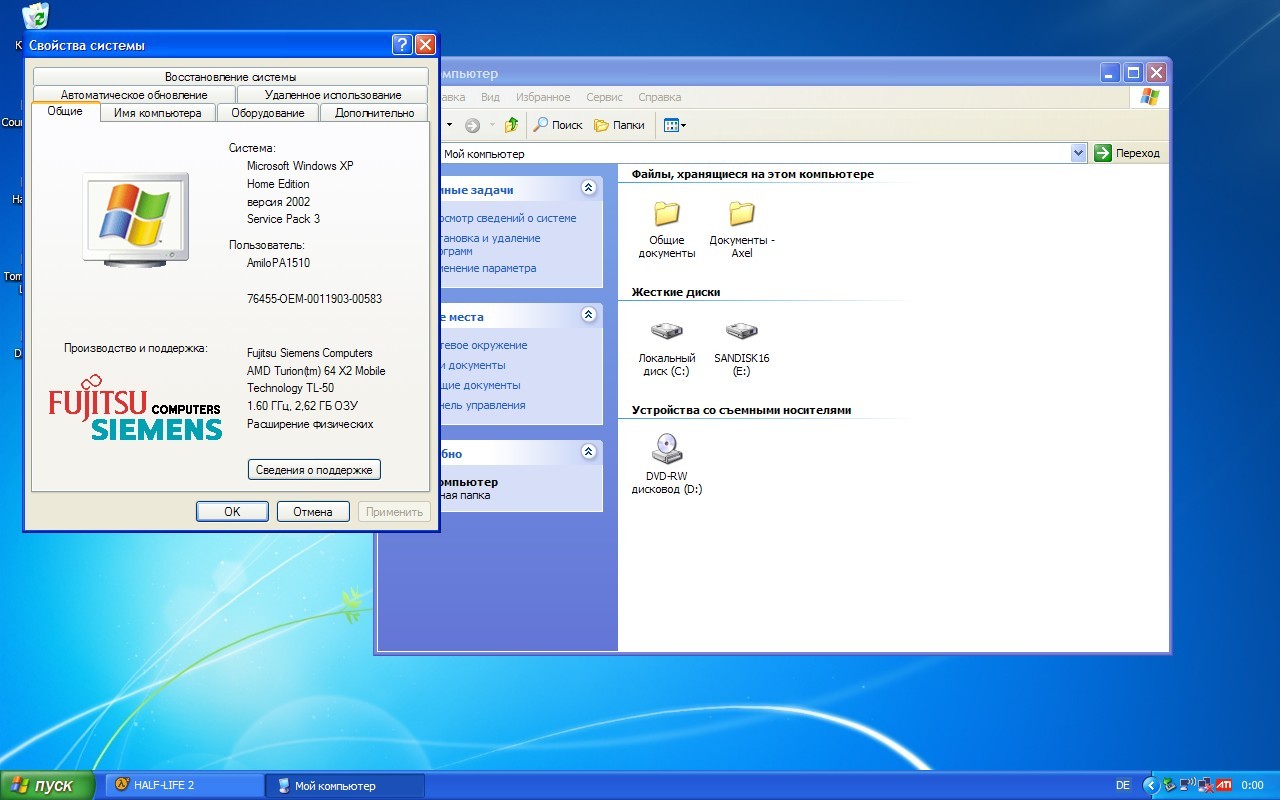Click the taskbar clock showing 0:00
Image resolution: width=1280 pixels, height=800 pixels.
coord(1252,785)
